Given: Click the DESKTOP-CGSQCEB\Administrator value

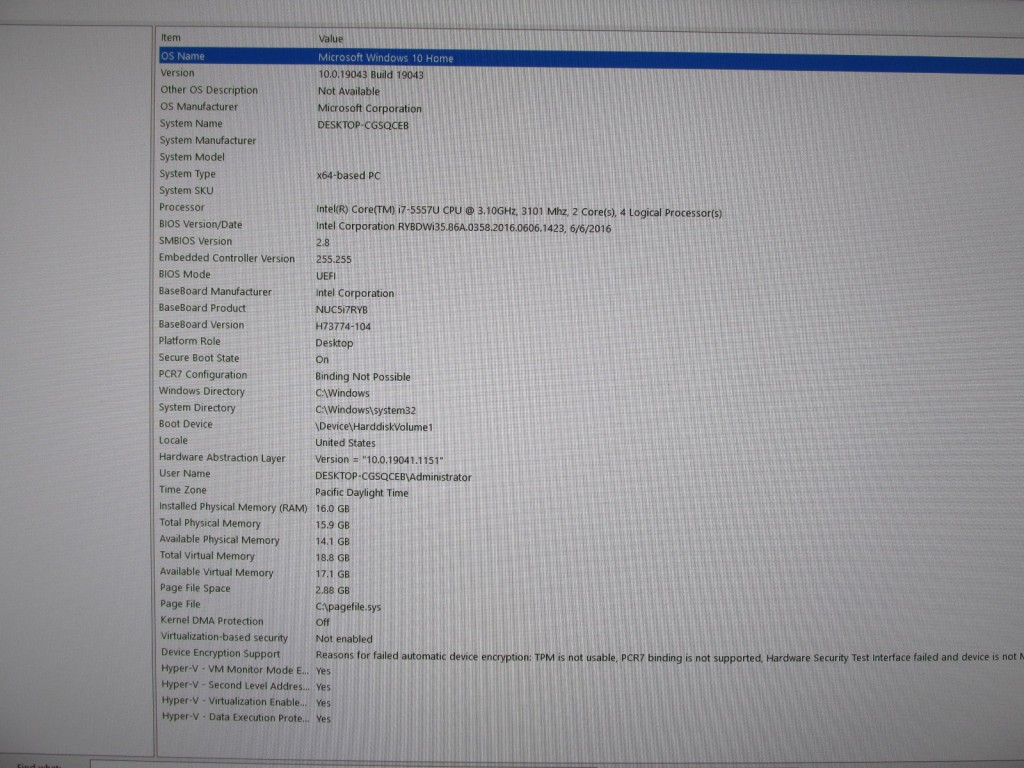Looking at the screenshot, I should 393,477.
